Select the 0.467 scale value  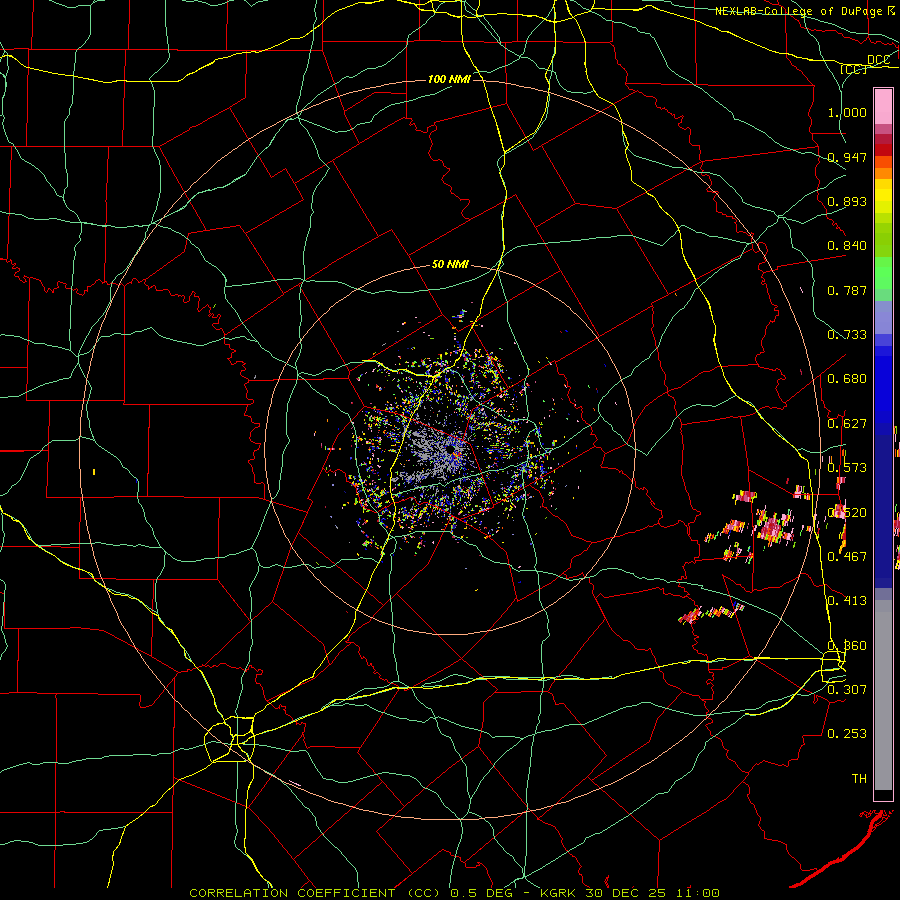pyautogui.click(x=847, y=556)
